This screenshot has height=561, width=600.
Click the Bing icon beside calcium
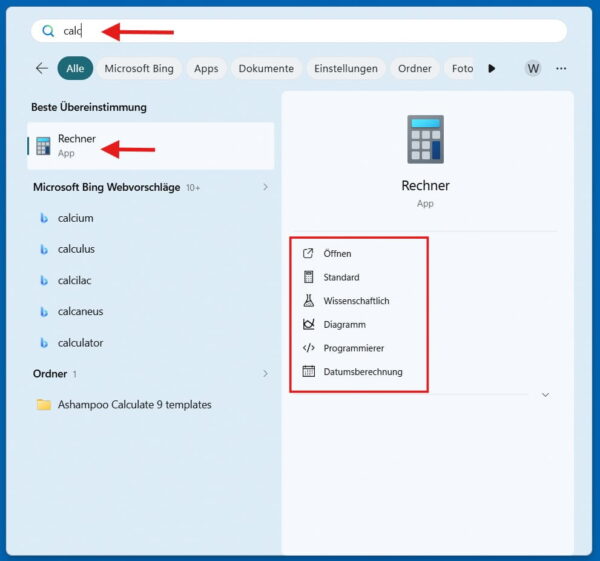(44, 218)
